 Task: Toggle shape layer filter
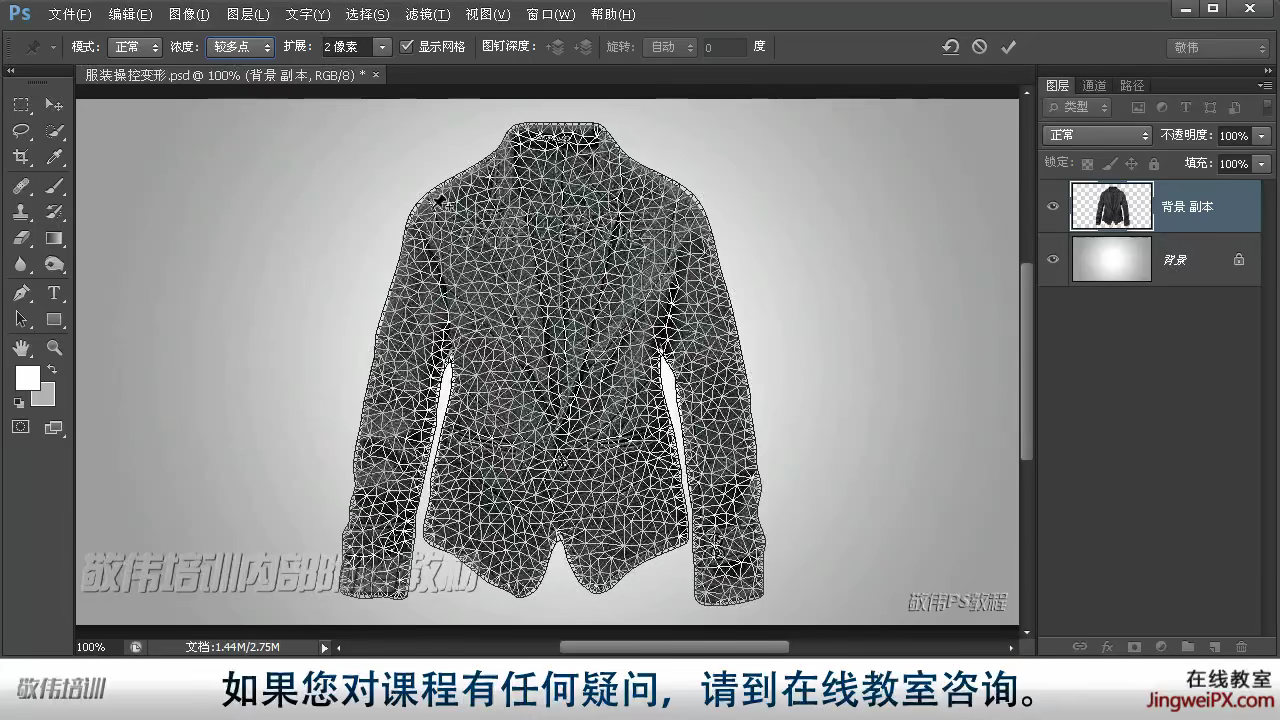coord(1210,108)
